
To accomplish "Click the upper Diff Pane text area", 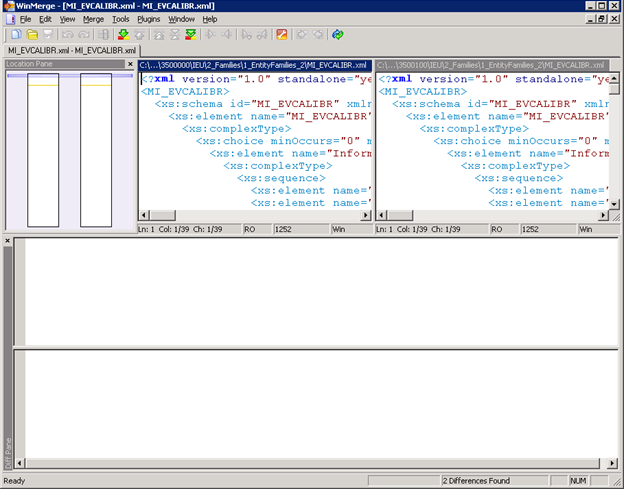I will (321, 292).
